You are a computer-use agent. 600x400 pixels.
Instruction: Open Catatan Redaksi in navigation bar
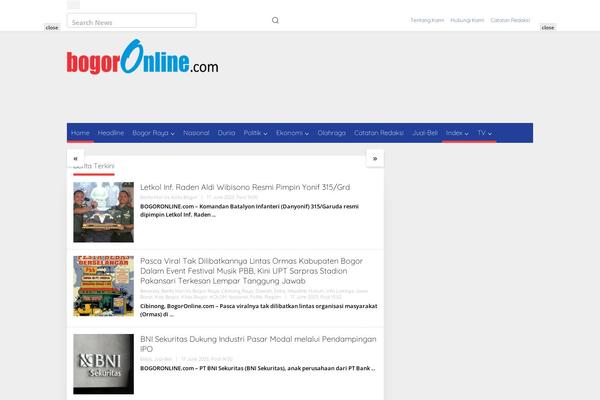coord(379,133)
